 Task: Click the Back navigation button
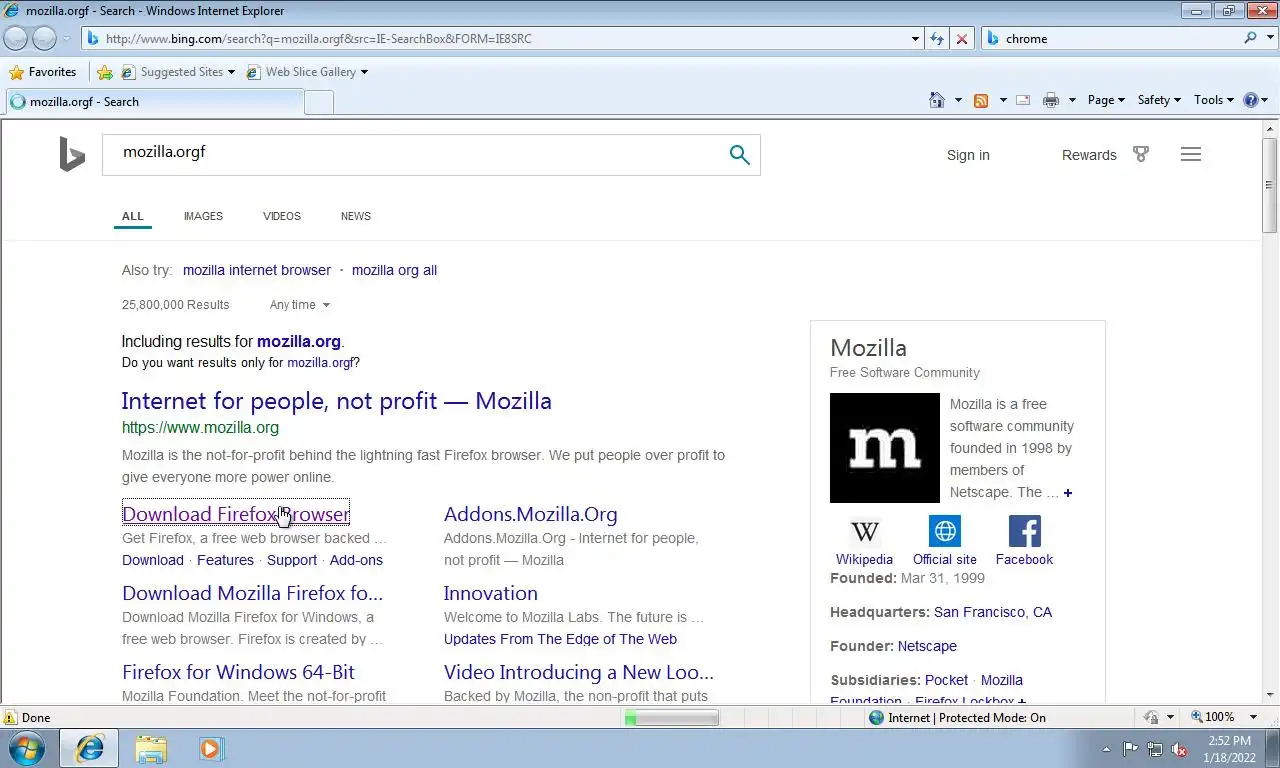pyautogui.click(x=15, y=38)
